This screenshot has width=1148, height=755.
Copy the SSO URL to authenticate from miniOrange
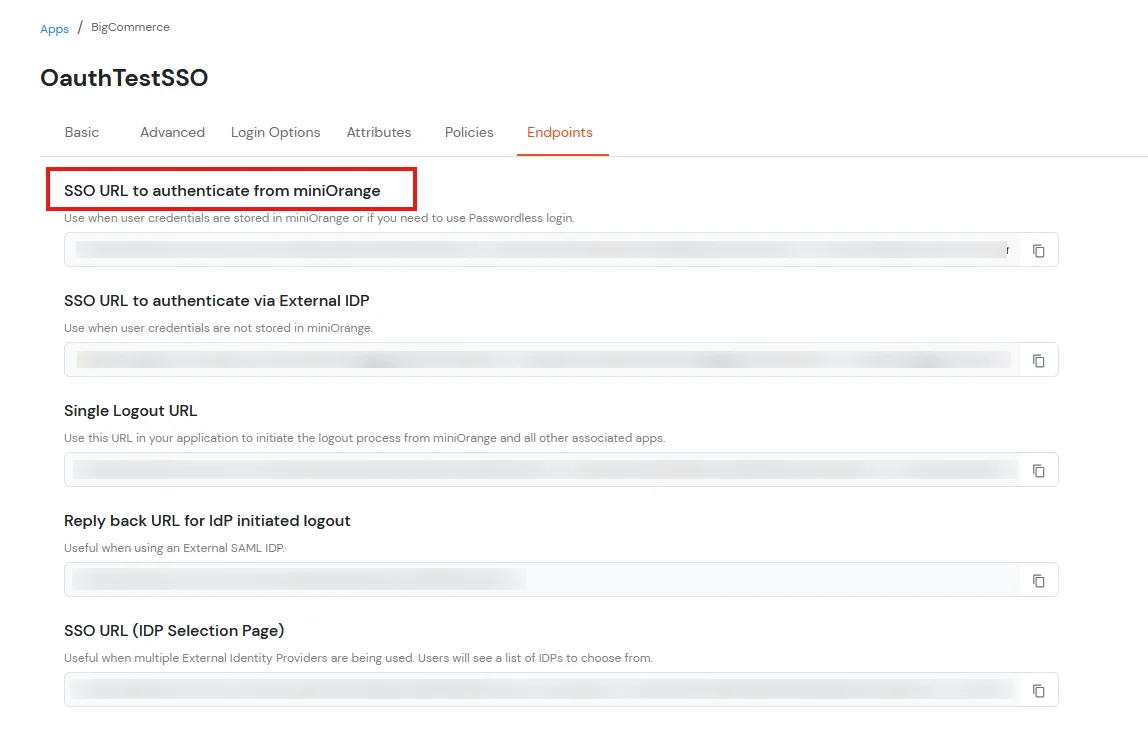(x=1038, y=250)
